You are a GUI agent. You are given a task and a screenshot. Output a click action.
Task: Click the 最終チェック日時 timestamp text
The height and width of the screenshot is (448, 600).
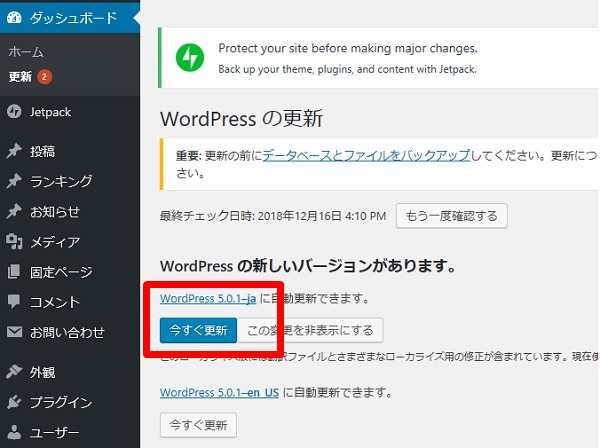(273, 216)
